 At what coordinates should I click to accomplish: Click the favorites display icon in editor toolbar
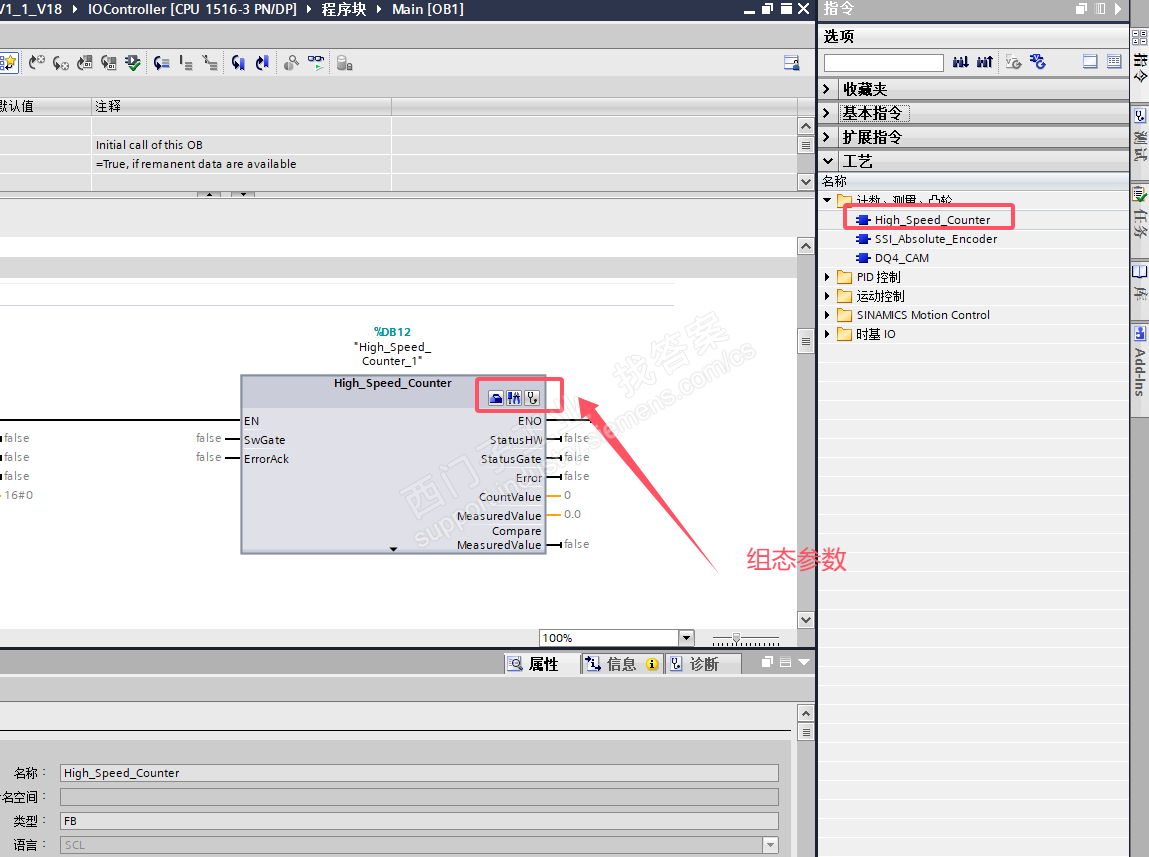pos(7,63)
